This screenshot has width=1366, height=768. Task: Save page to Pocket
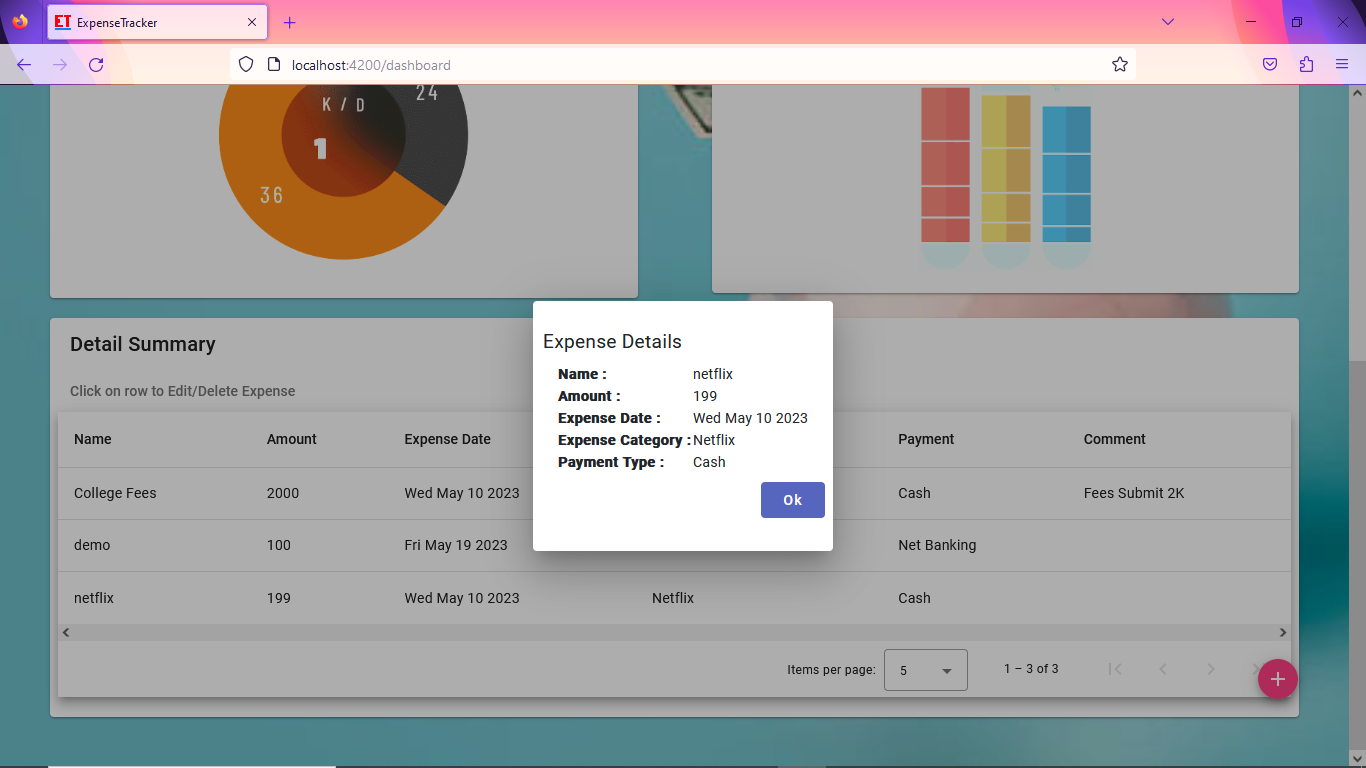point(1269,64)
